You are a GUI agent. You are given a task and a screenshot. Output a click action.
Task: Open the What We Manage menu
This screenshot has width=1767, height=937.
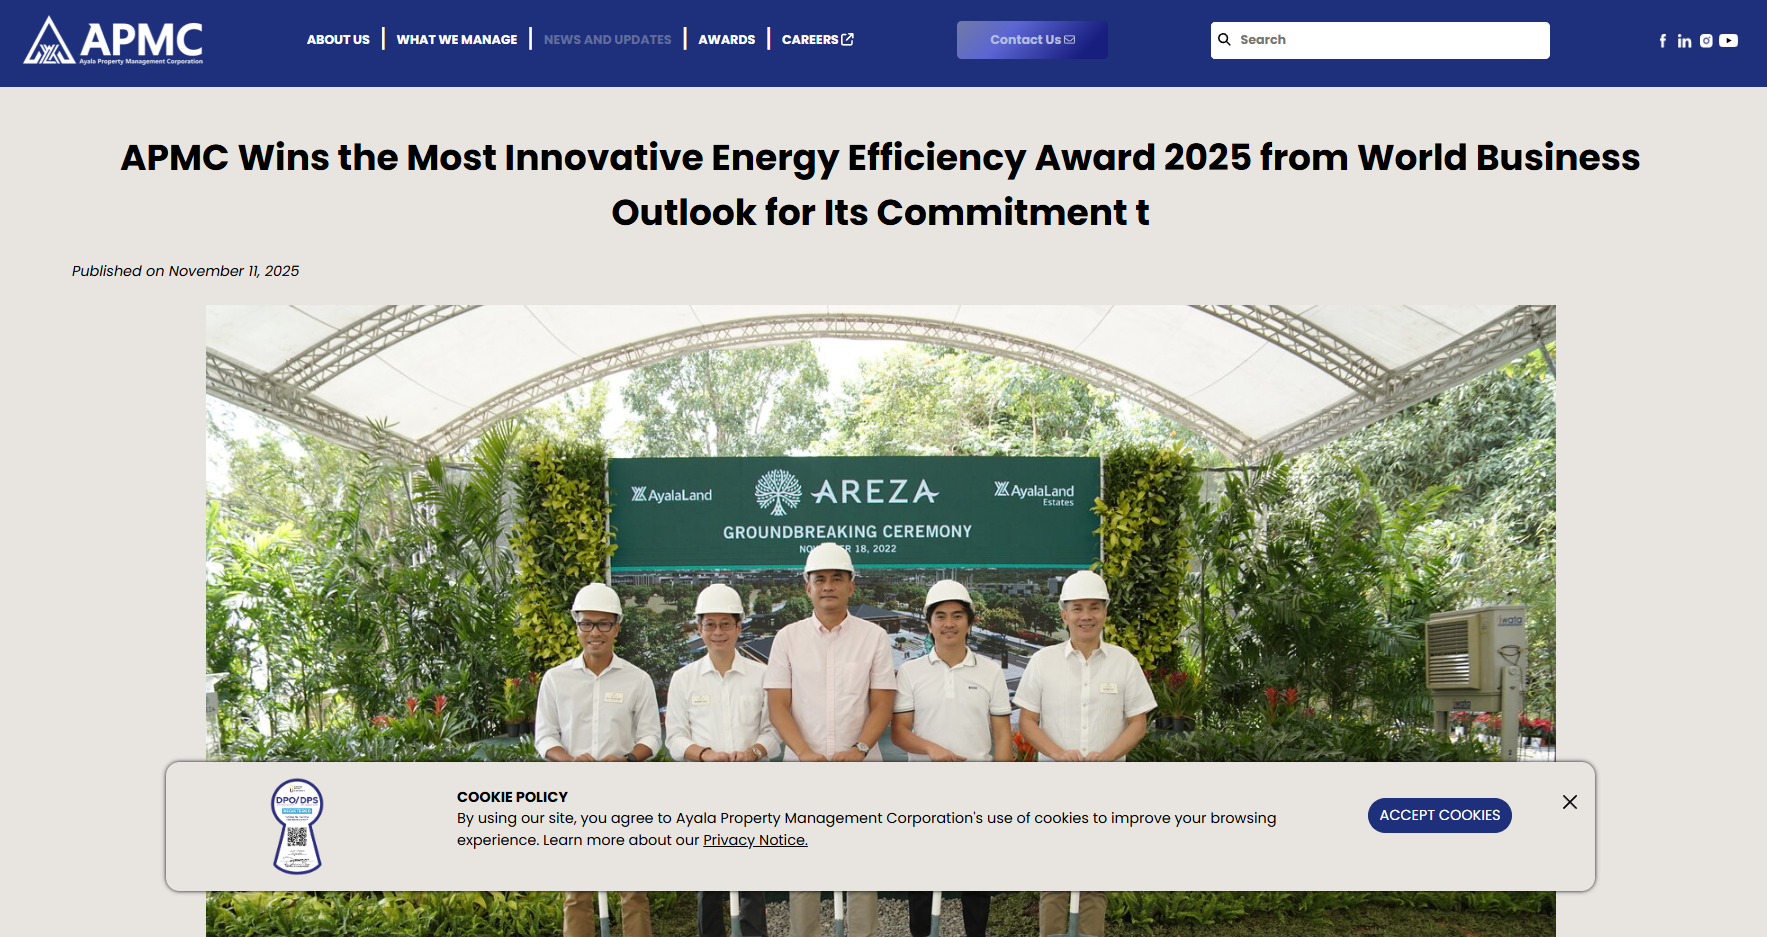[456, 39]
